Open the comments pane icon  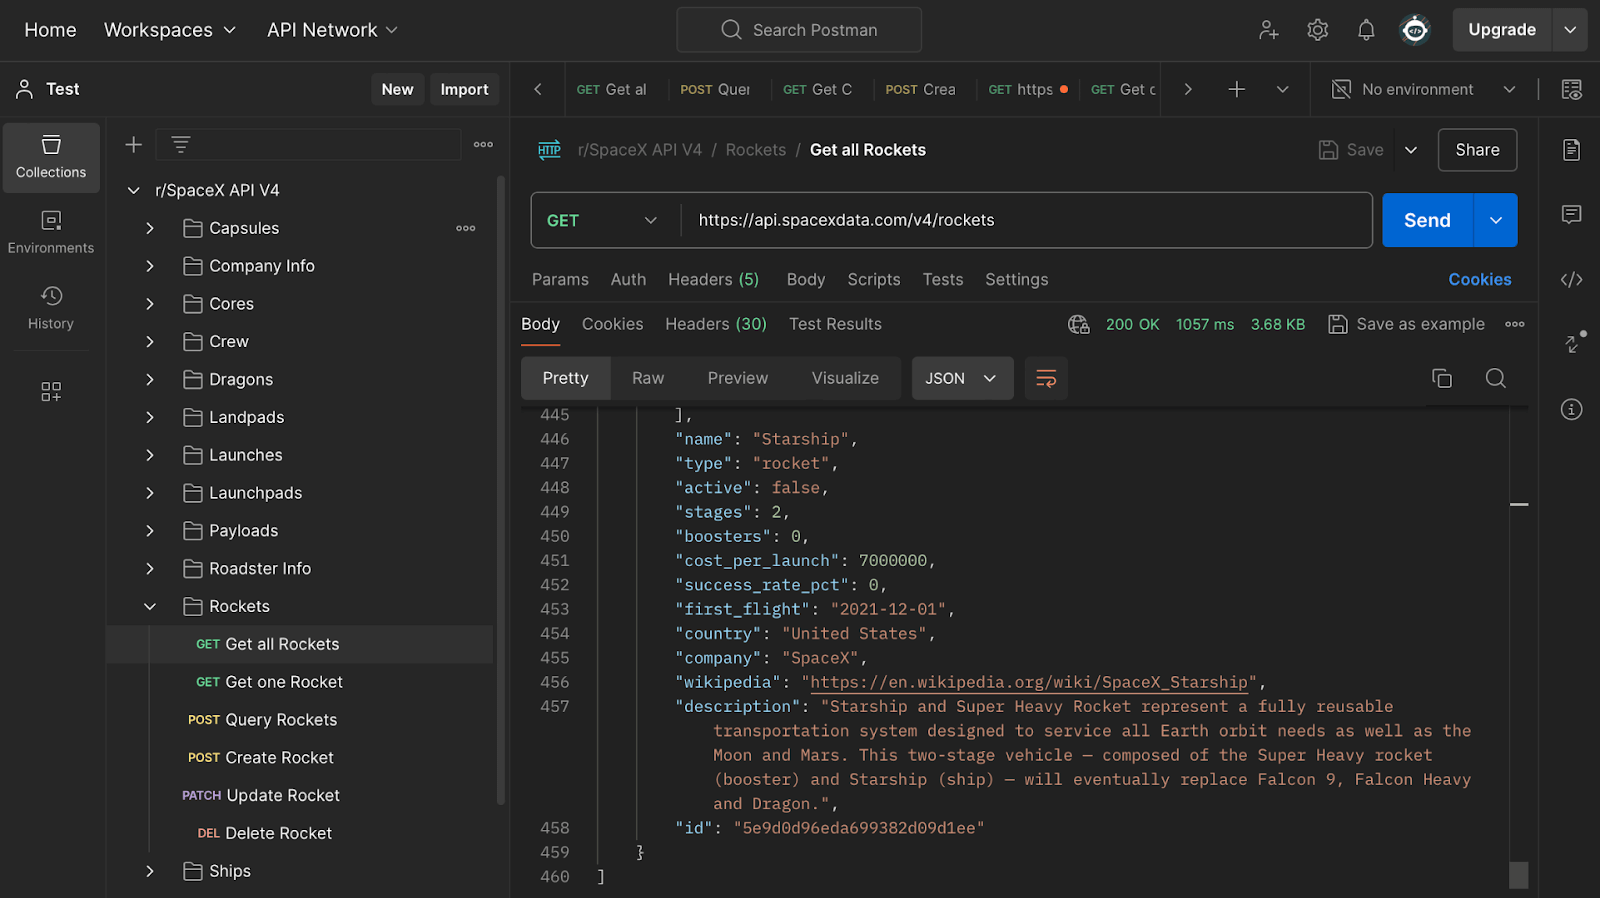tap(1572, 215)
